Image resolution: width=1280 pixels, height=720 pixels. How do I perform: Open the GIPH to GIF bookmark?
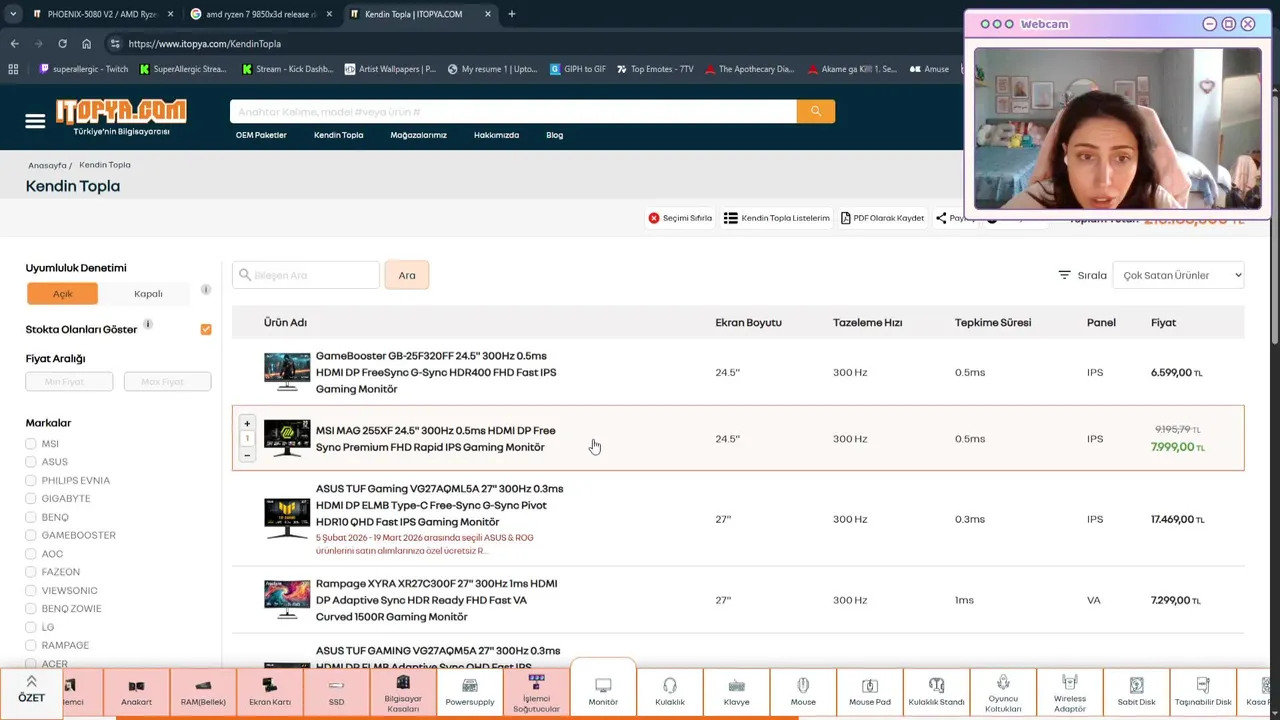coord(578,69)
